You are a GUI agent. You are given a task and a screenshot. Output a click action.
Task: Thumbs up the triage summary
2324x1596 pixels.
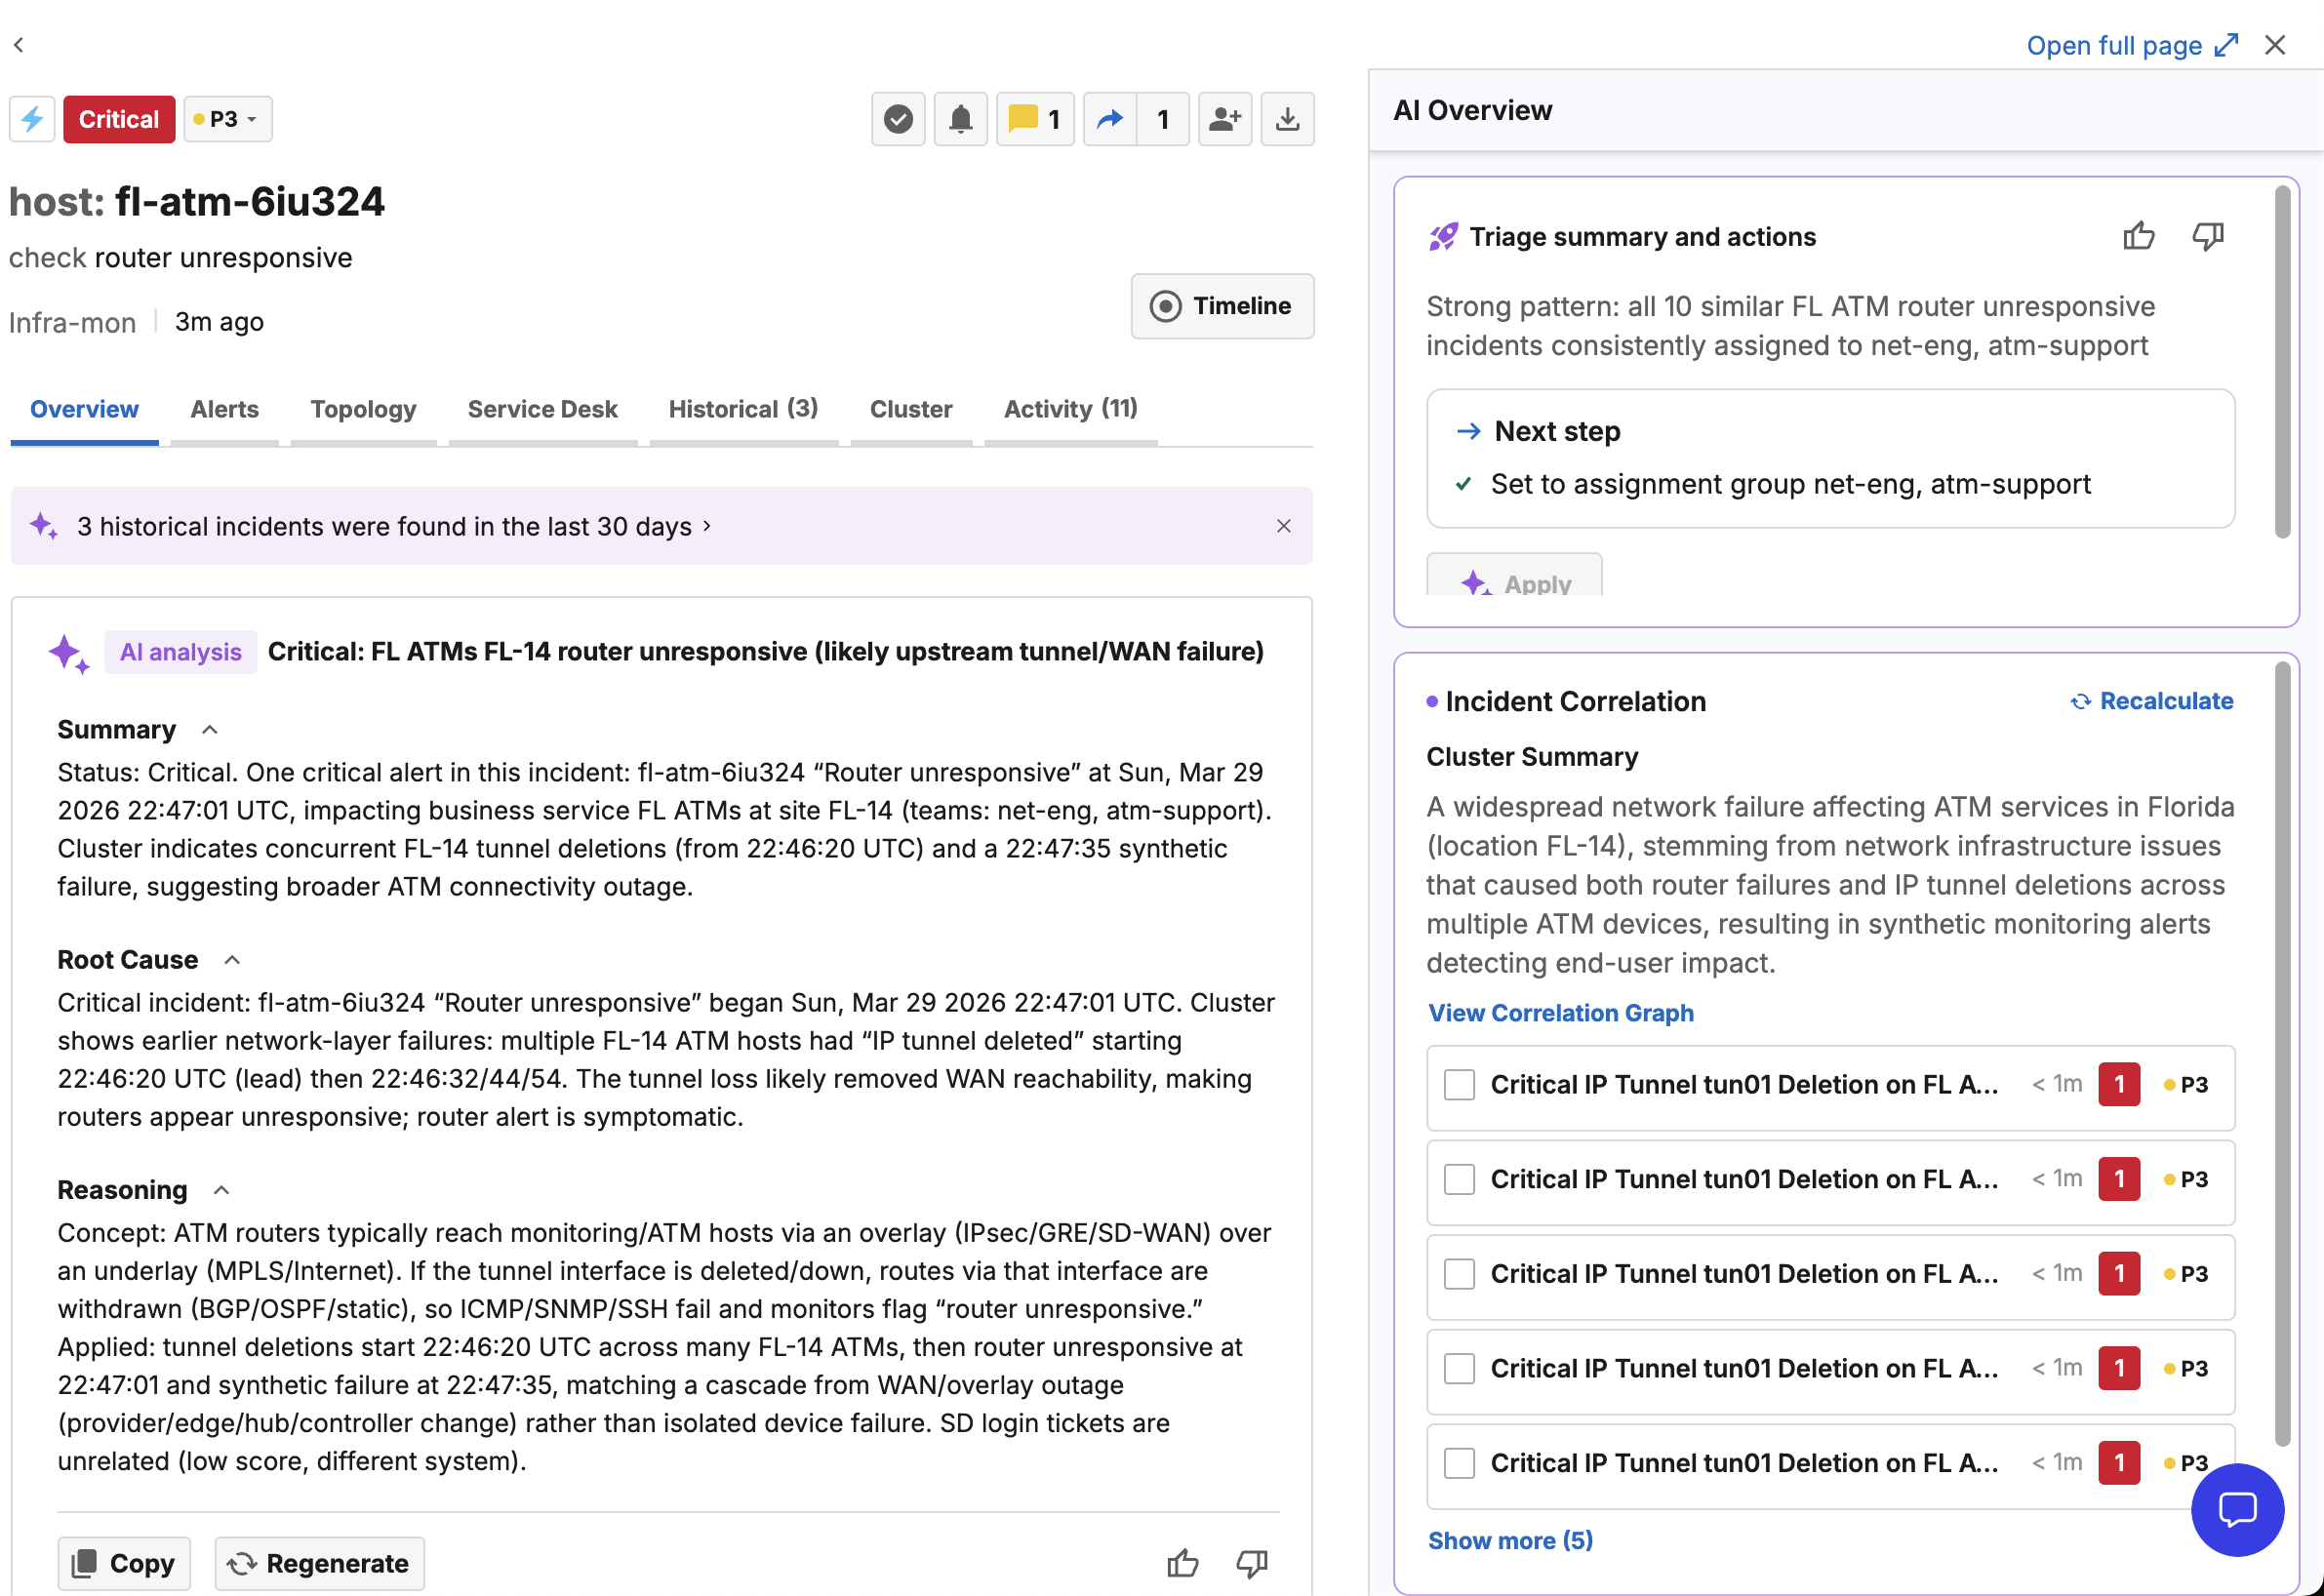tap(2138, 236)
